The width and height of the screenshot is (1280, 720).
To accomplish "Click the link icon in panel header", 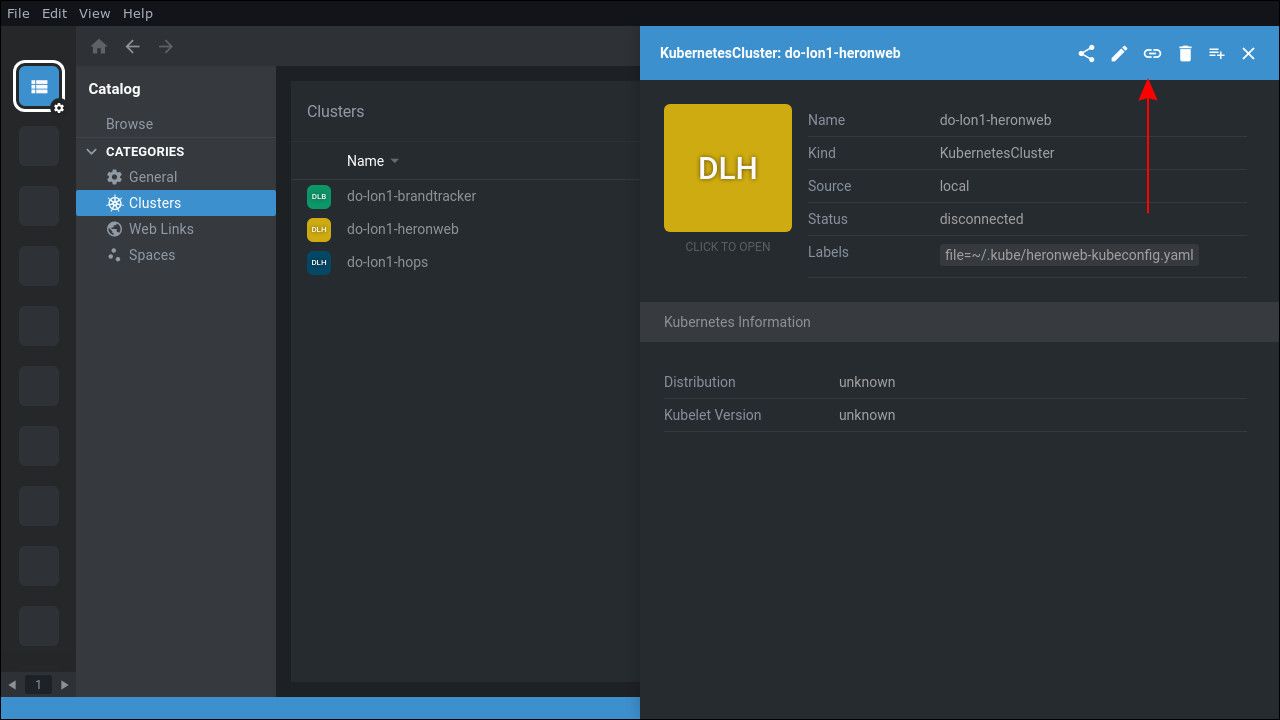I will [x=1152, y=54].
